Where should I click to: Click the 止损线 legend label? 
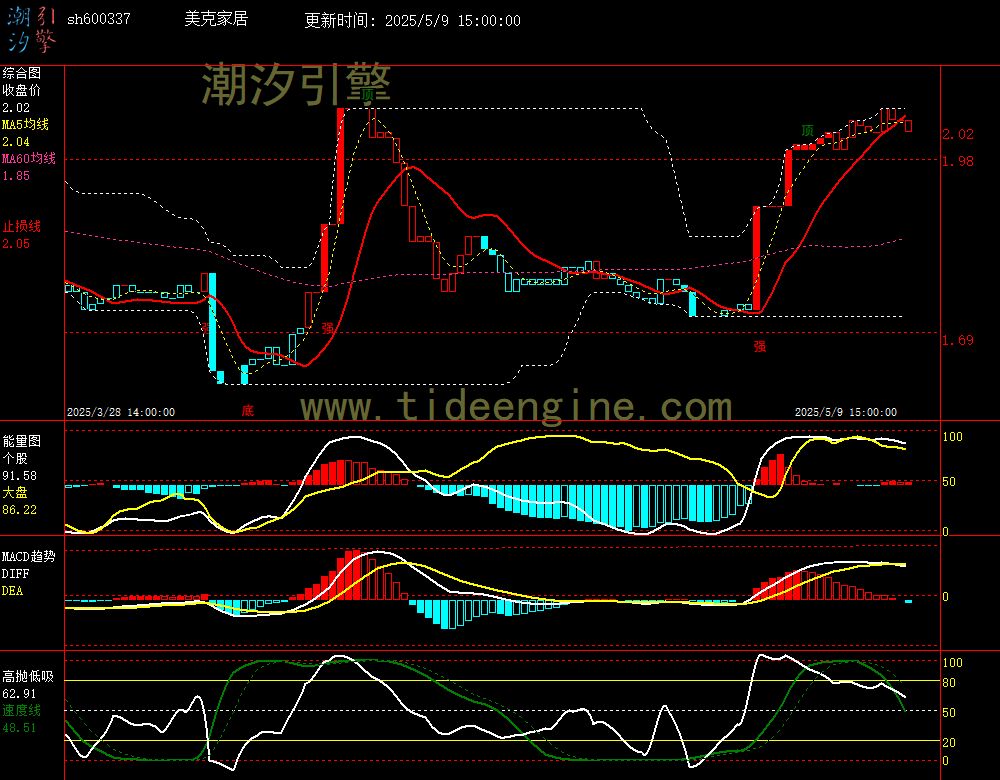click(21, 226)
